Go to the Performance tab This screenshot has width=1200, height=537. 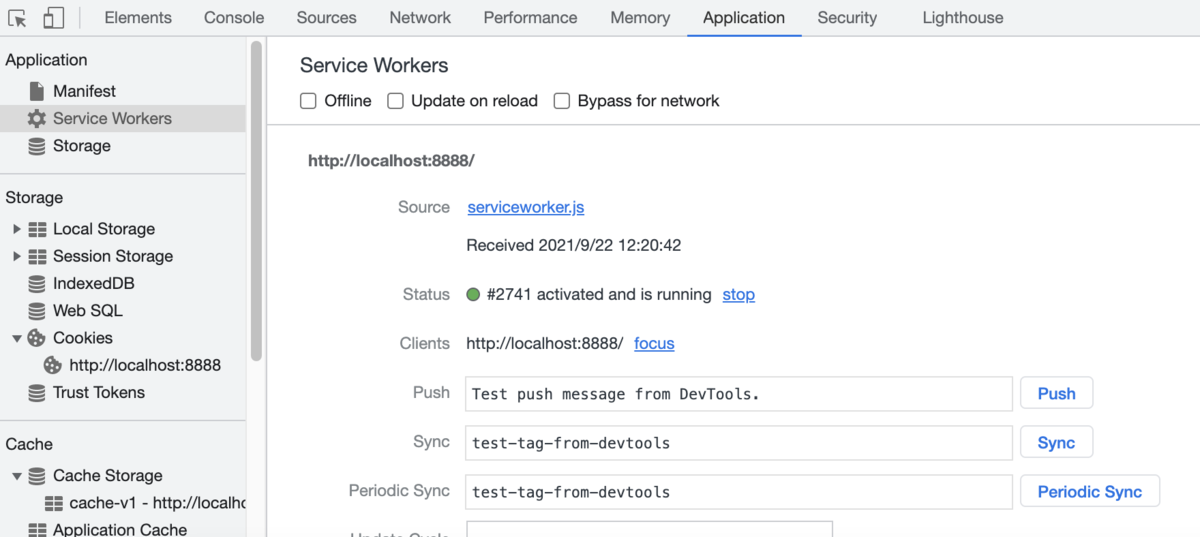click(530, 17)
